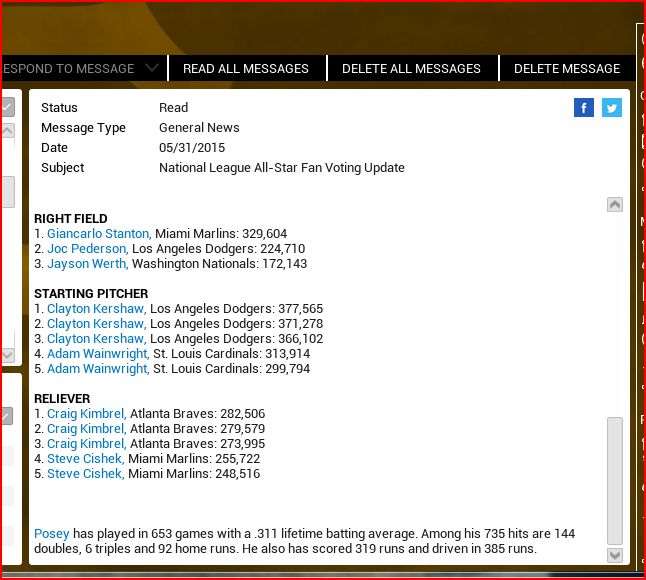Open Clayton Kershaw link with 366,102 votes
646x580 pixels.
click(97, 339)
